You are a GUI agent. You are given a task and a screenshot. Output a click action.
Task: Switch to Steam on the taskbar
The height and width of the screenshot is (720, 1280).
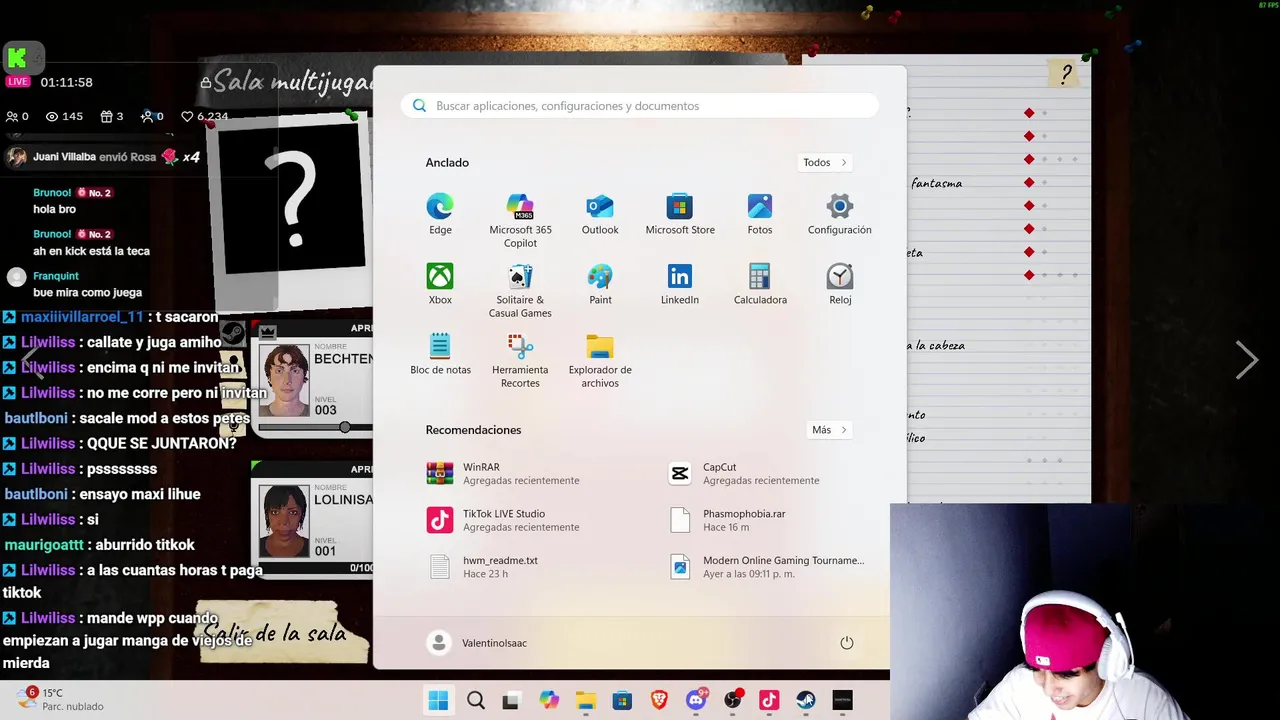point(806,700)
